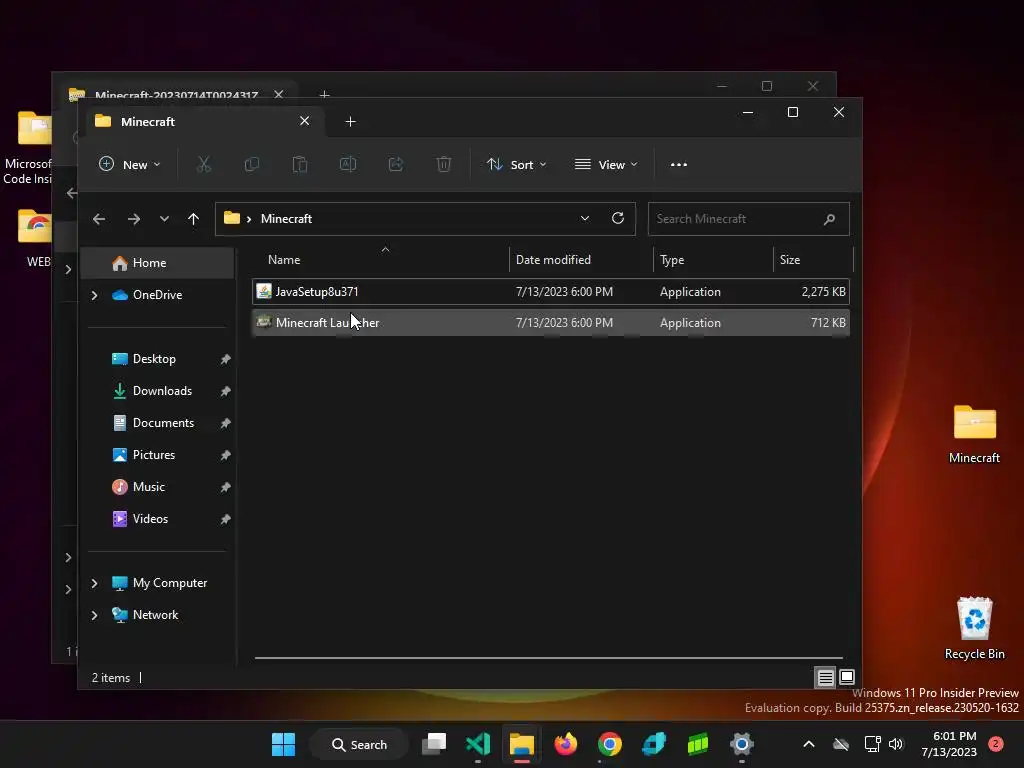Click the Paste clipboard icon in toolbar
Screen dimensions: 1024x768
[x=300, y=165]
